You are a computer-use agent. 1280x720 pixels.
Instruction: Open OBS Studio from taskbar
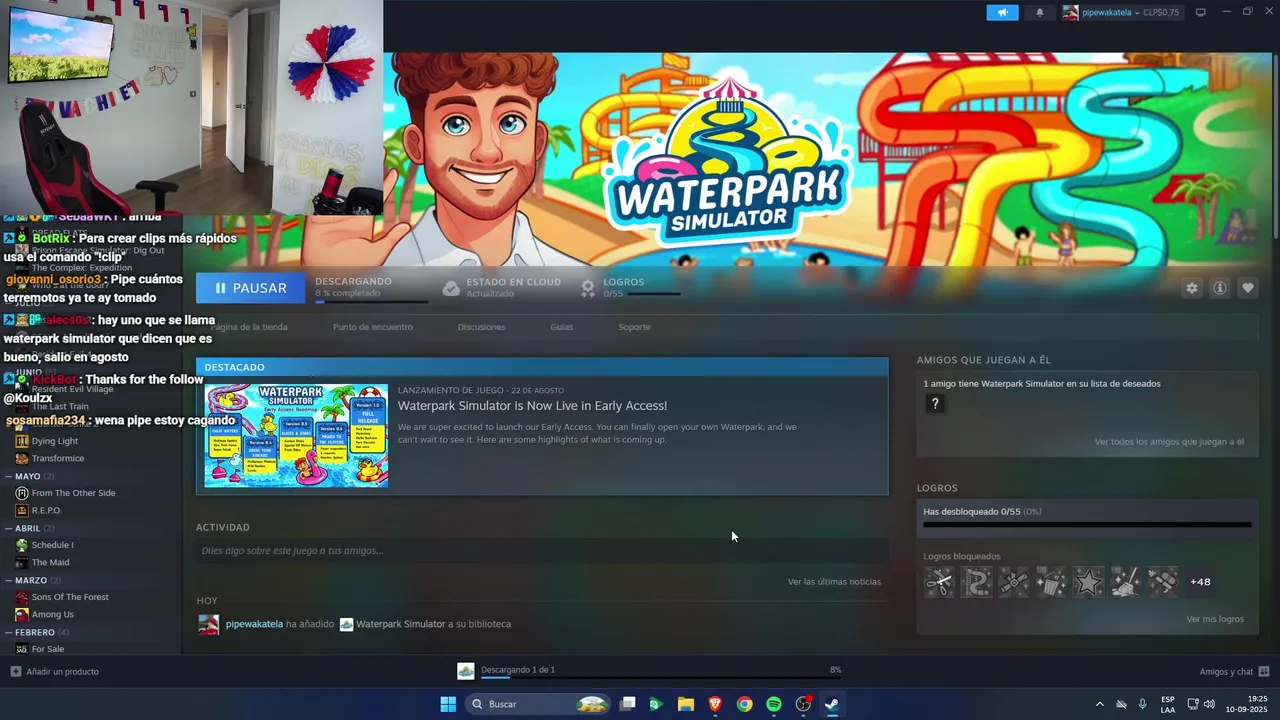pos(803,704)
